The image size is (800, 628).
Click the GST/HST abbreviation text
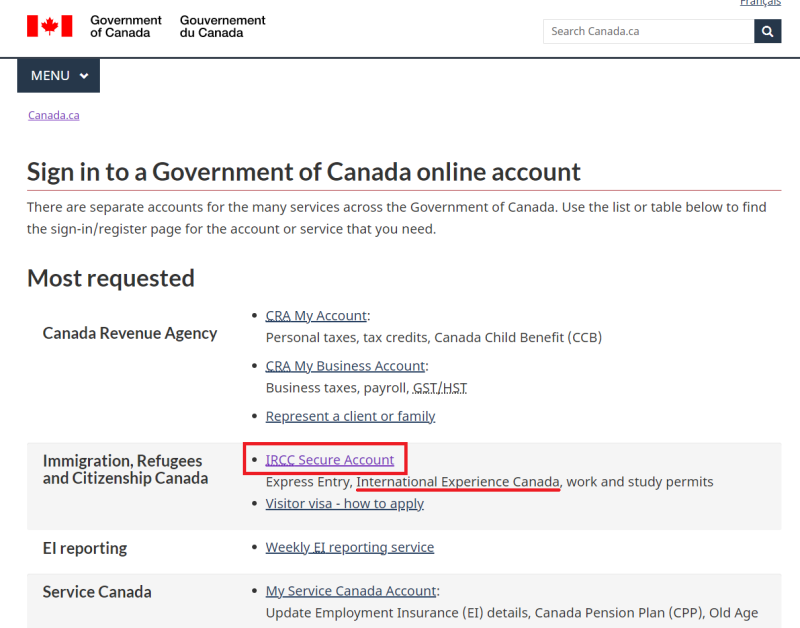[440, 388]
